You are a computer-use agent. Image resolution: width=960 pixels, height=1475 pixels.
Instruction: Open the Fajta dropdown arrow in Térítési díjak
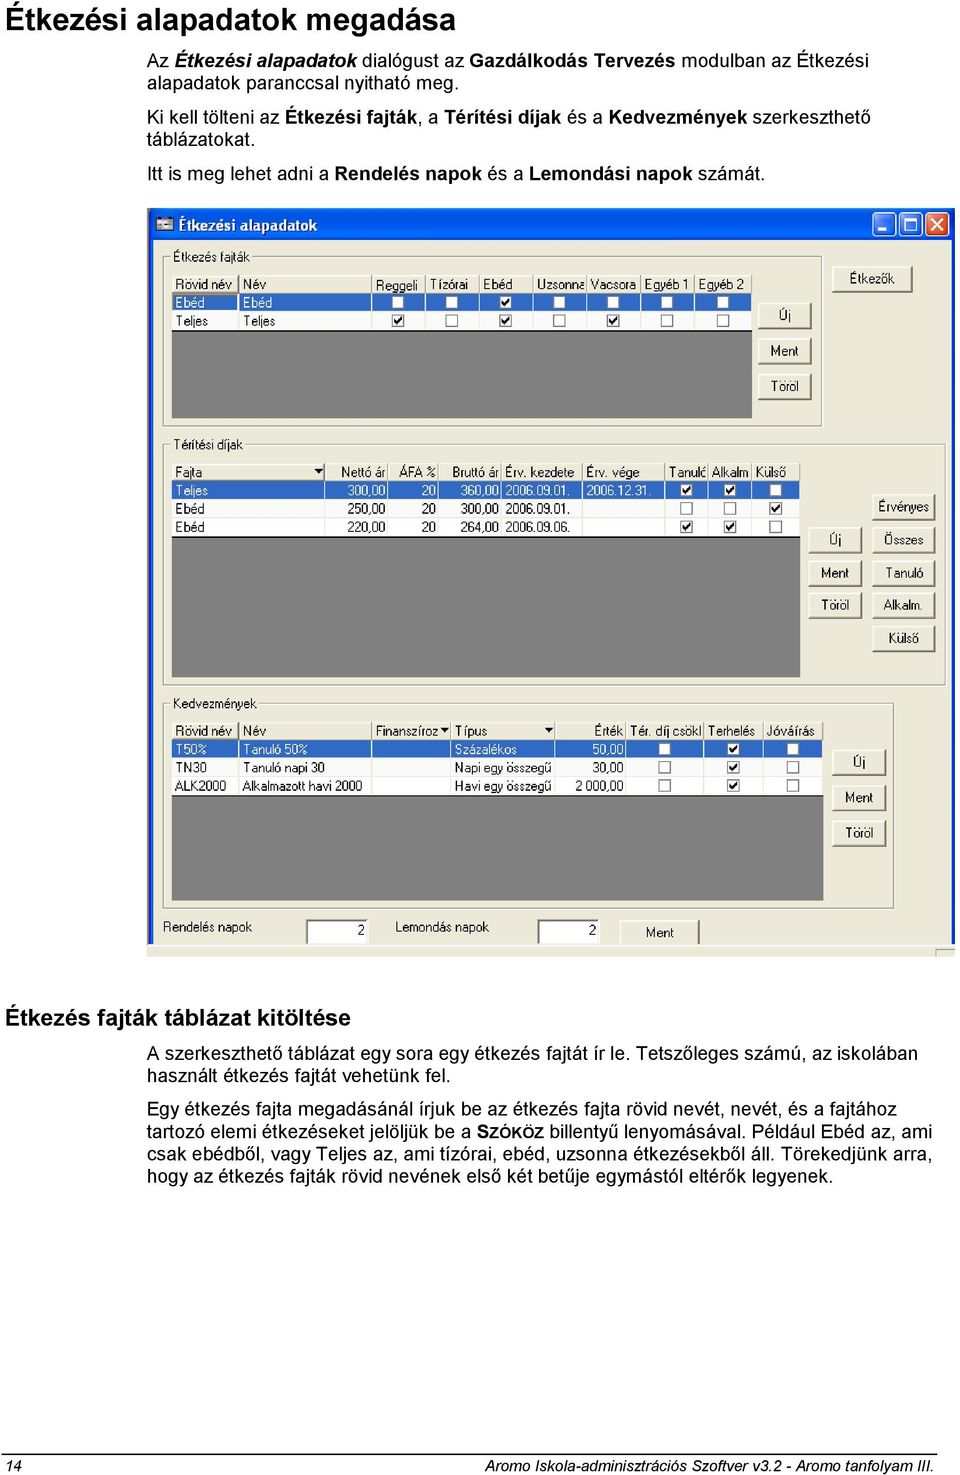click(318, 471)
